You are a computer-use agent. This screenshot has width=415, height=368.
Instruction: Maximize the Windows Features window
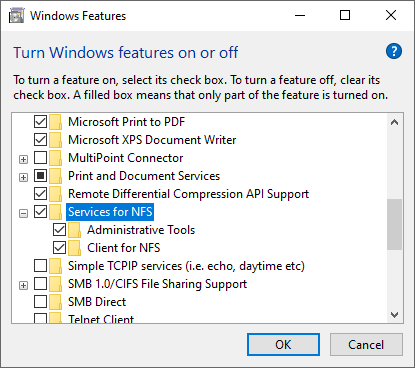tap(345, 15)
